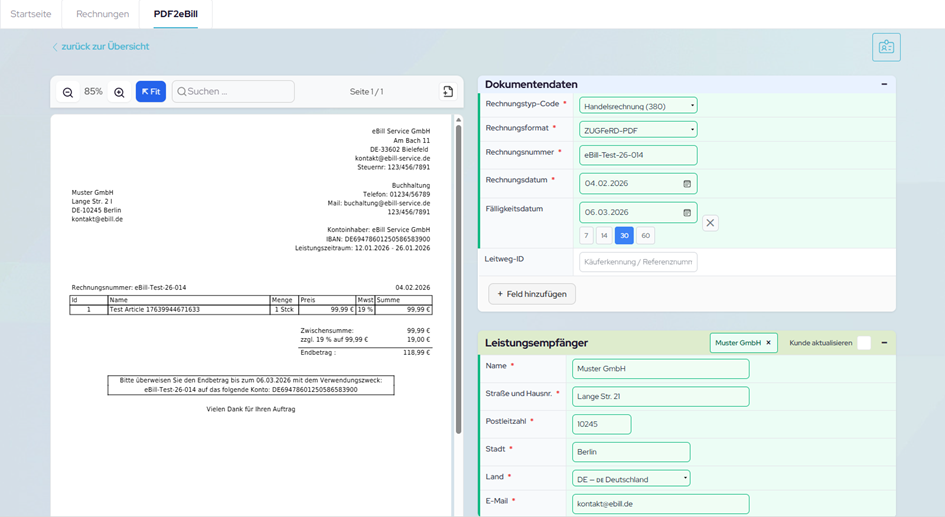Clear the Fälligkeitsdatum with the X button
Viewport: 945px width, 517px height.
coord(710,223)
